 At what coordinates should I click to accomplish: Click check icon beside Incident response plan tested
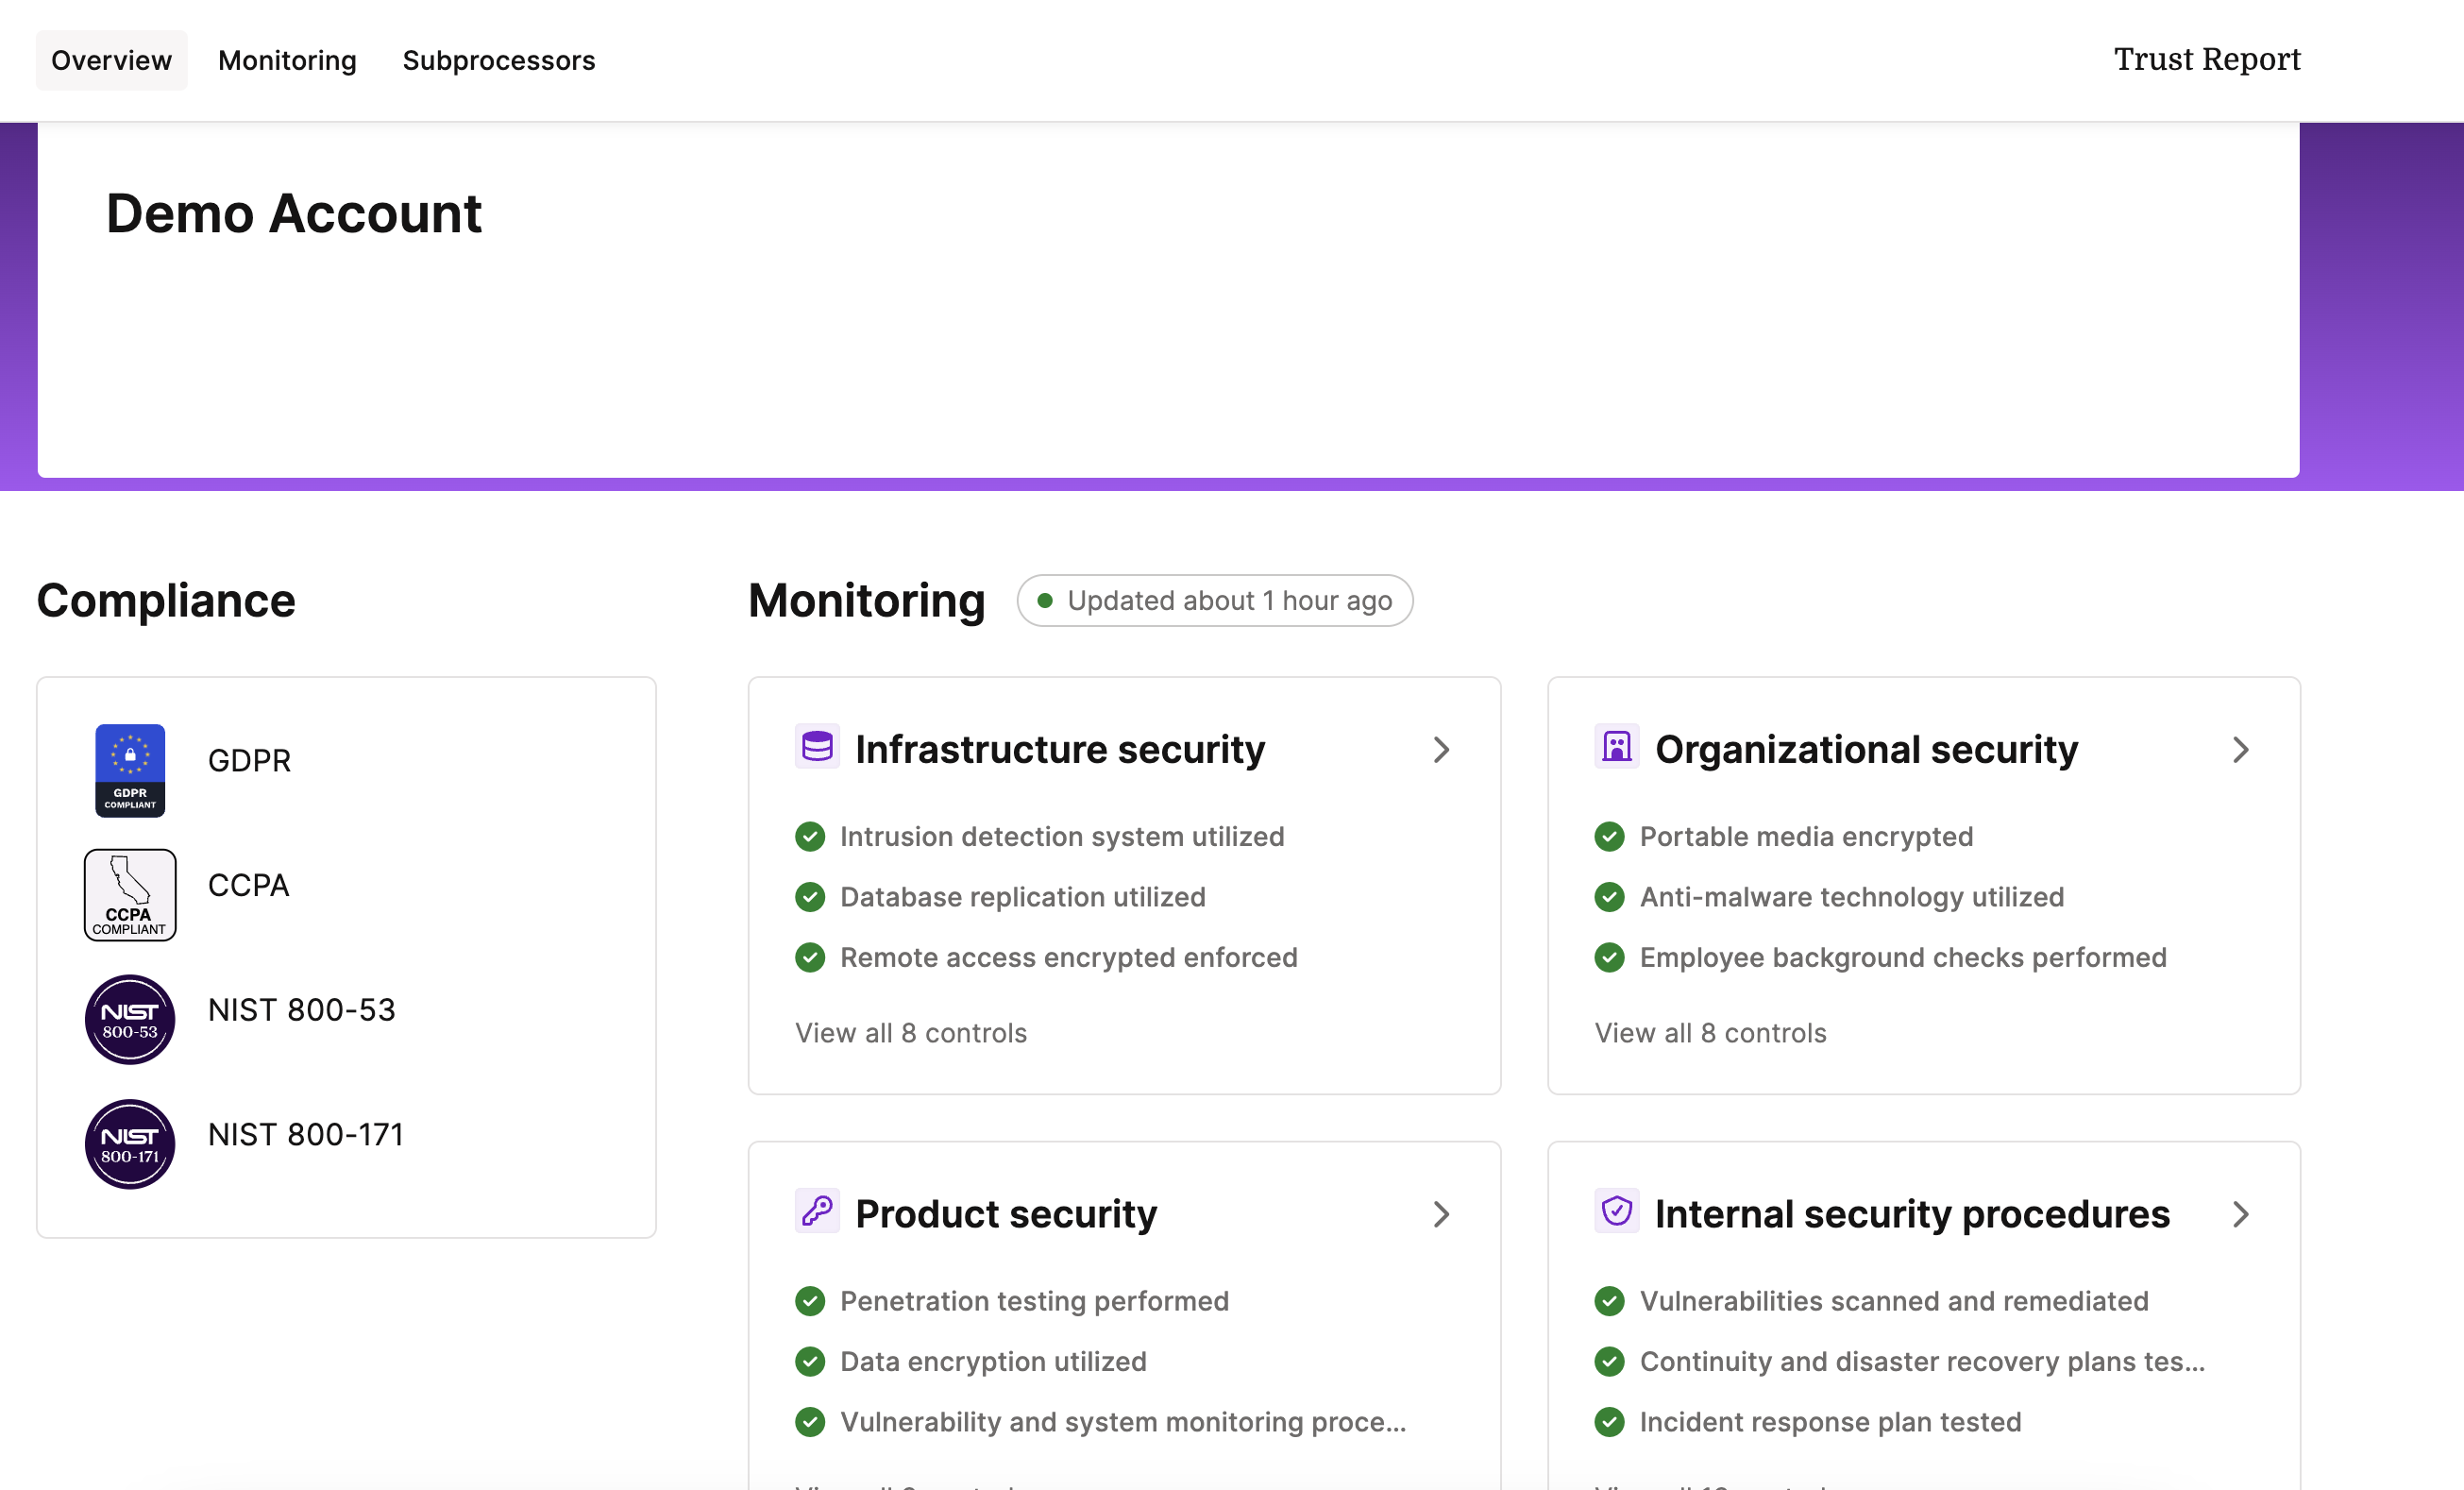tap(1610, 1422)
